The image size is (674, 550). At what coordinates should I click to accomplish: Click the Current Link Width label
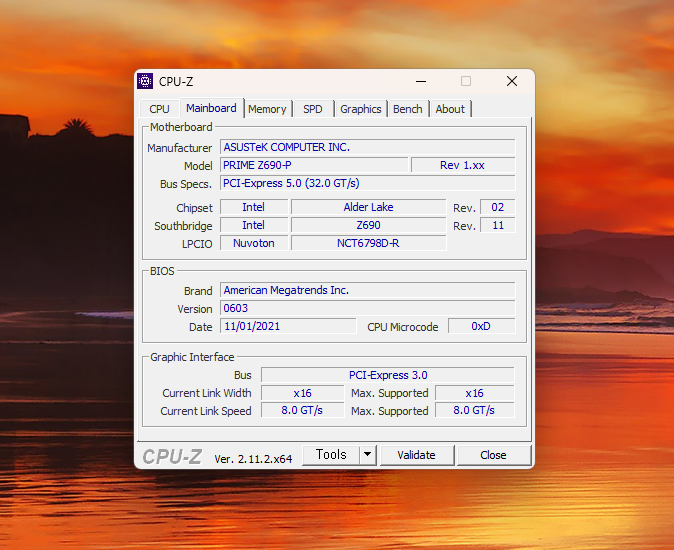207,393
